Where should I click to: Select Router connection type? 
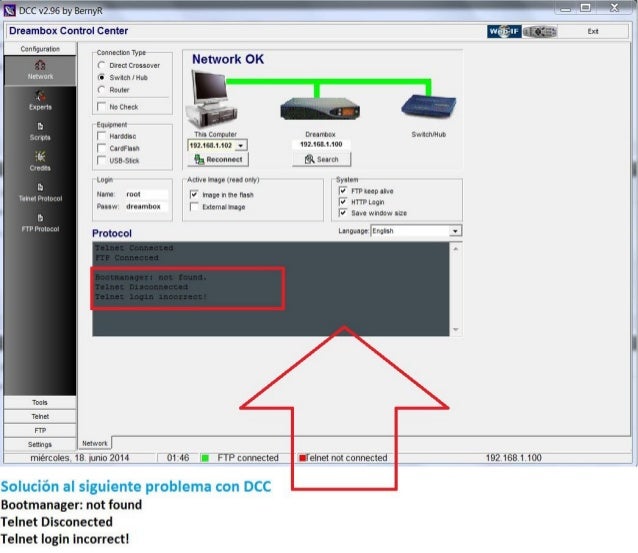pyautogui.click(x=102, y=90)
